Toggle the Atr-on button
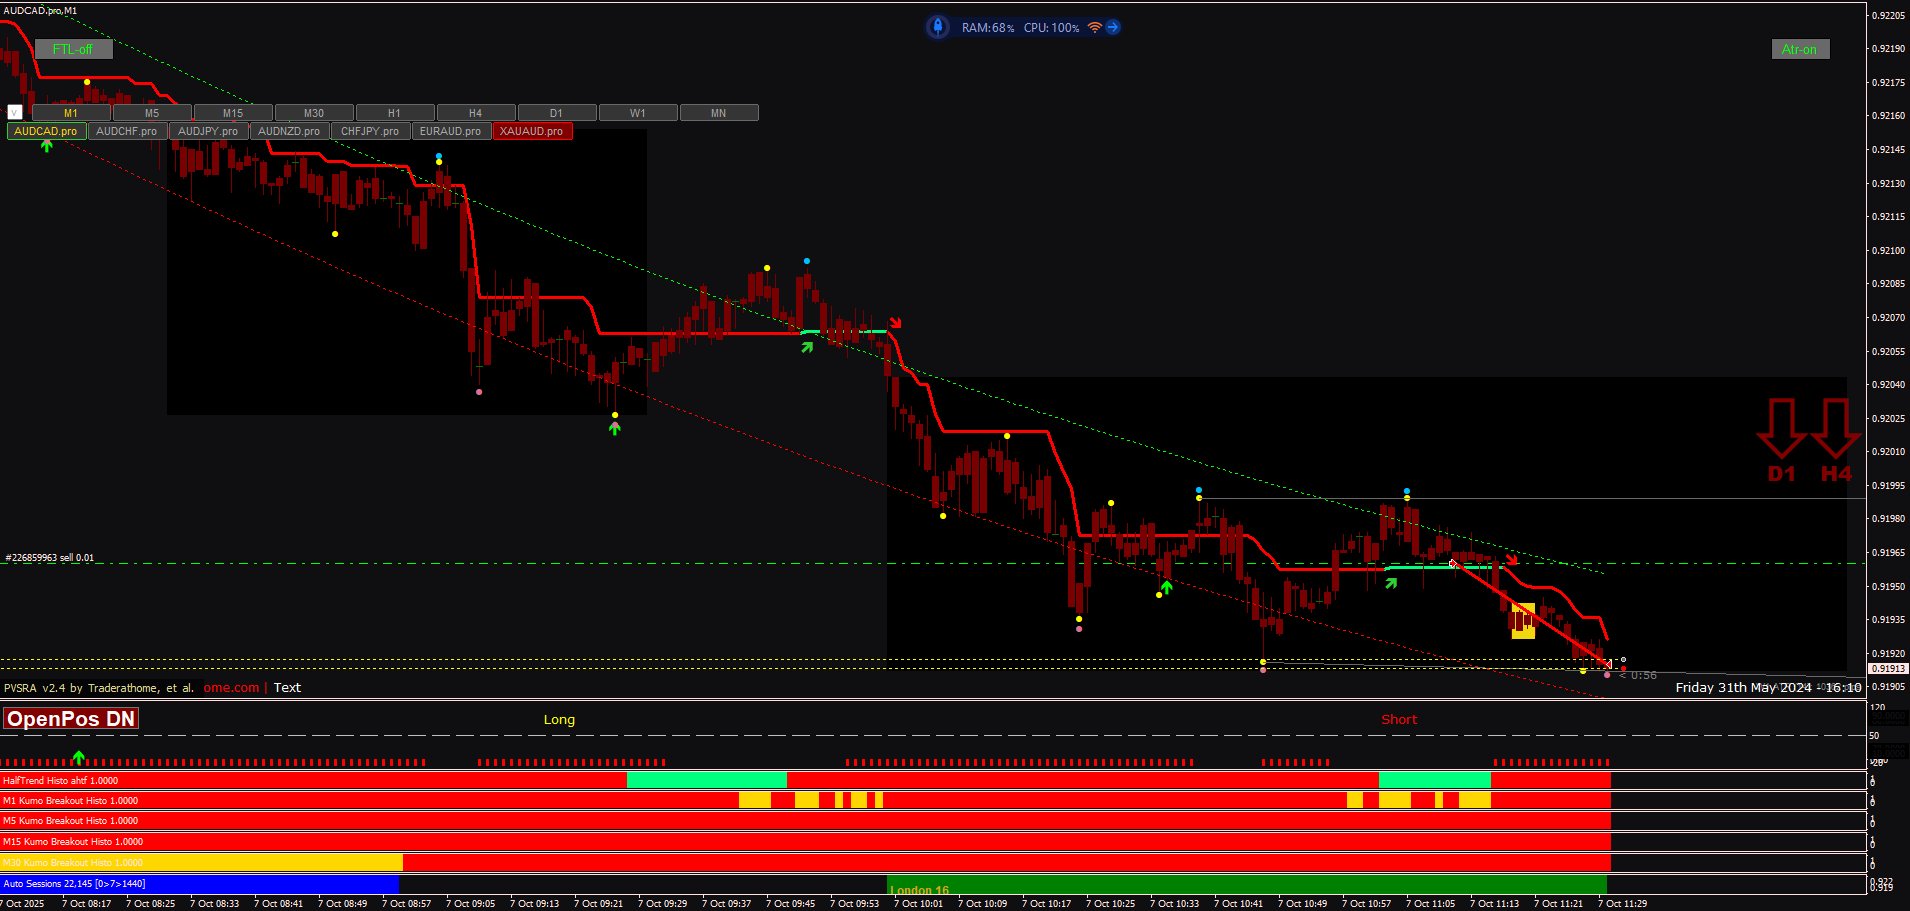 [x=1800, y=49]
